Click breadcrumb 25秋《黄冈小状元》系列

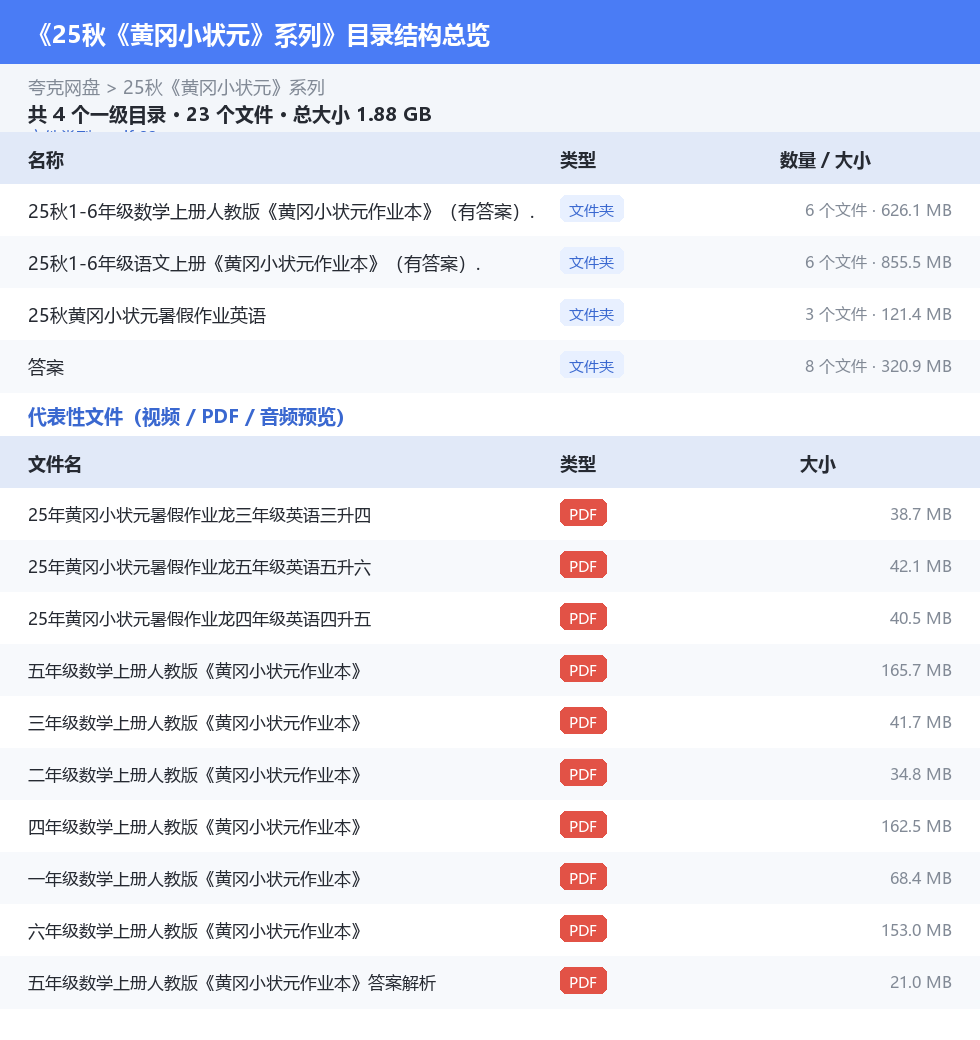[223, 88]
